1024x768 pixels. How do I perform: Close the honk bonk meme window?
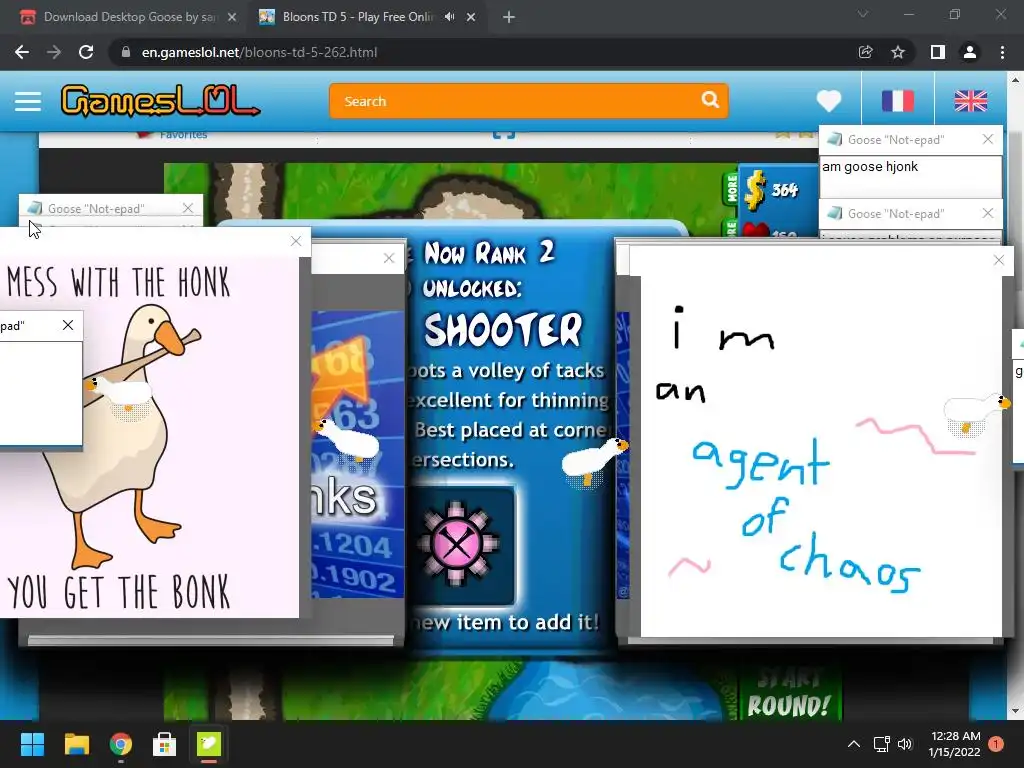(x=296, y=241)
